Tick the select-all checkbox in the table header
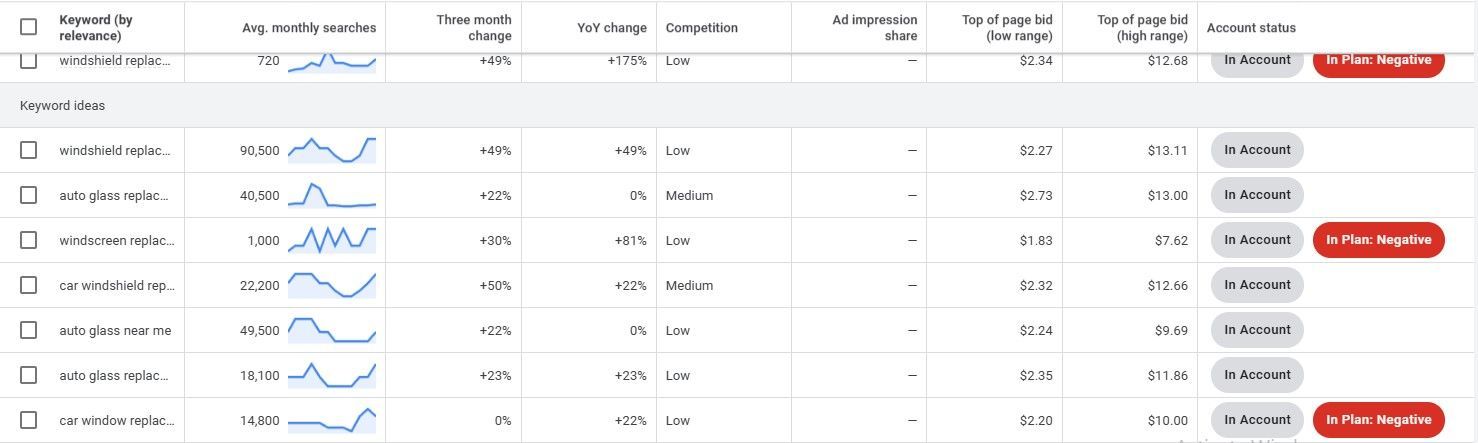 click(x=28, y=27)
